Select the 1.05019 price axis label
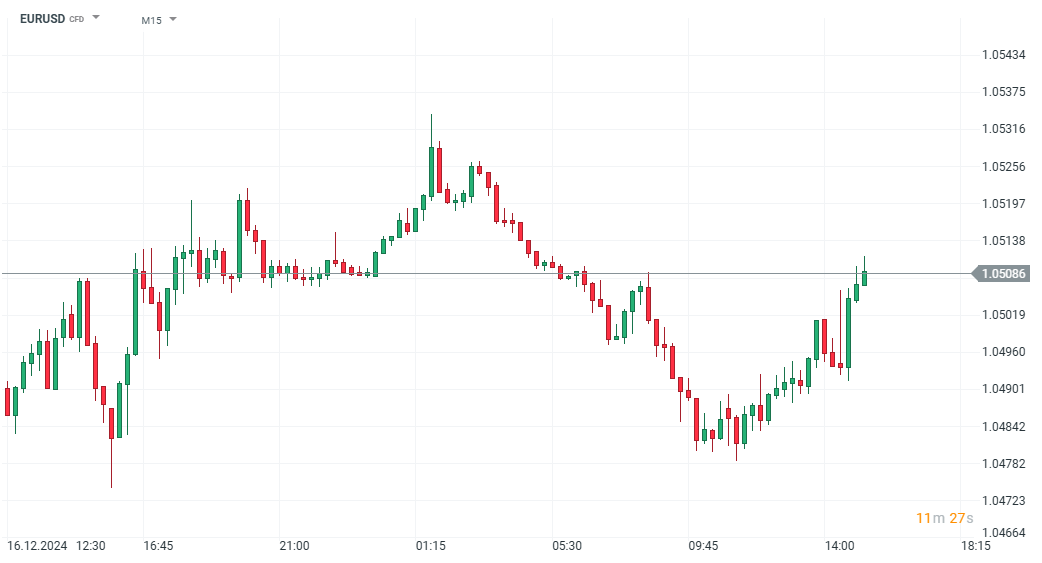This screenshot has width=1042, height=563. click(x=1004, y=315)
